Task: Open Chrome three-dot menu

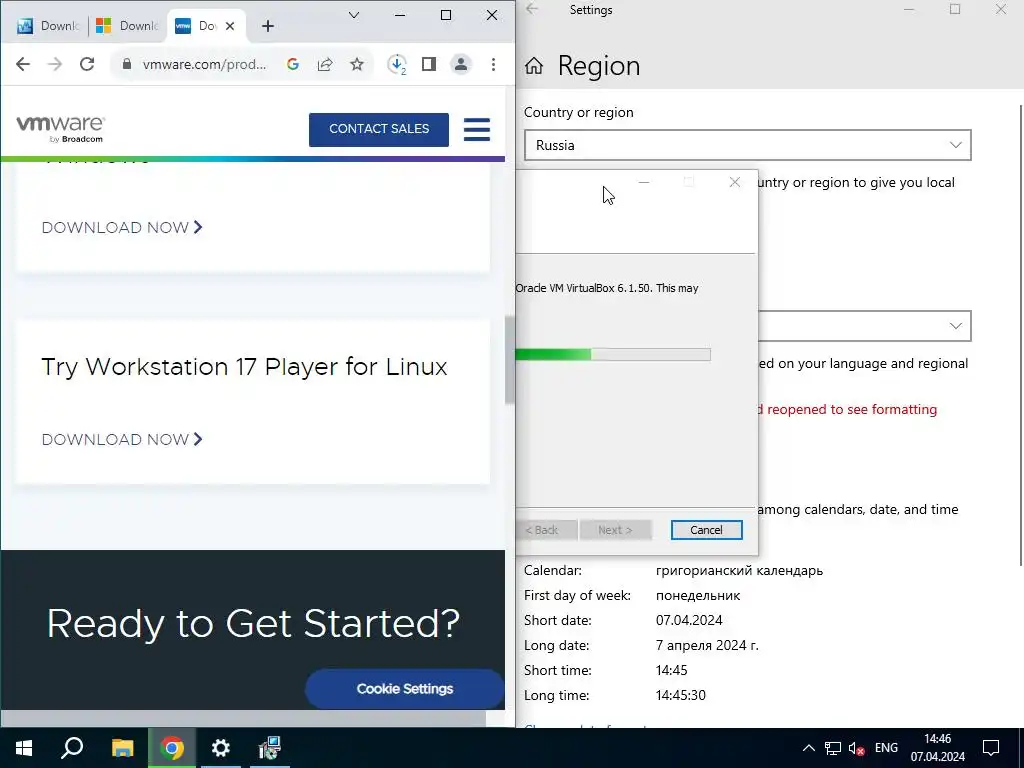Action: (493, 64)
